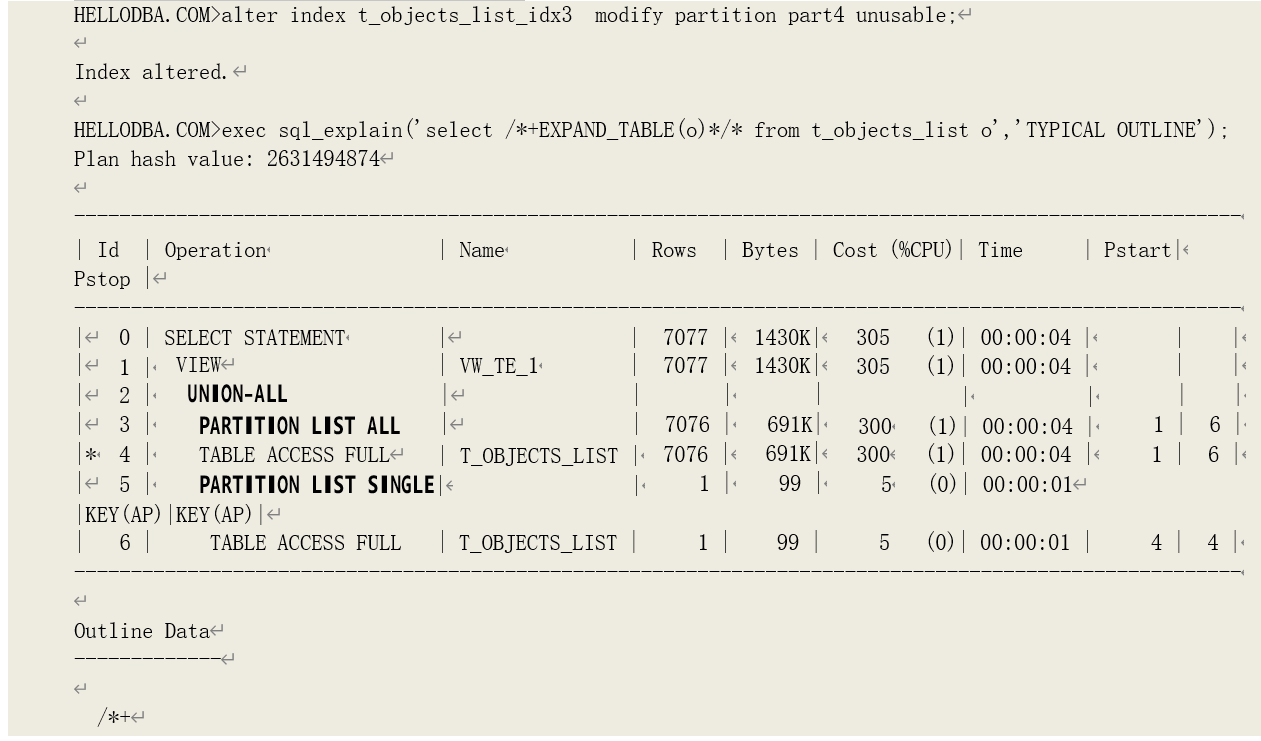Click 'TABLE ACCESS FULL' in plan row 6

coord(305,544)
